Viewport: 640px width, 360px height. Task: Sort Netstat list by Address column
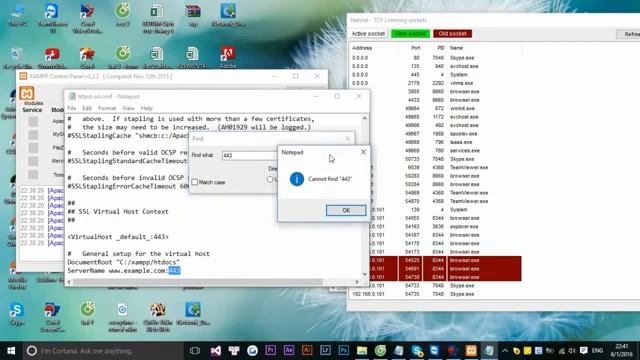(x=362, y=48)
